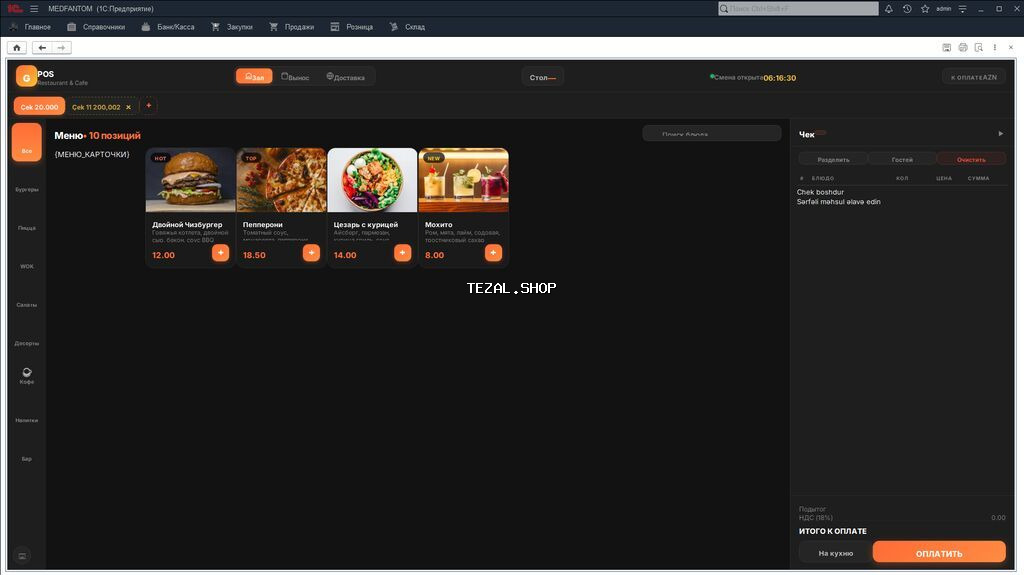Switch to Çek 20.000 tab
The width and height of the screenshot is (1024, 575).
pos(39,107)
